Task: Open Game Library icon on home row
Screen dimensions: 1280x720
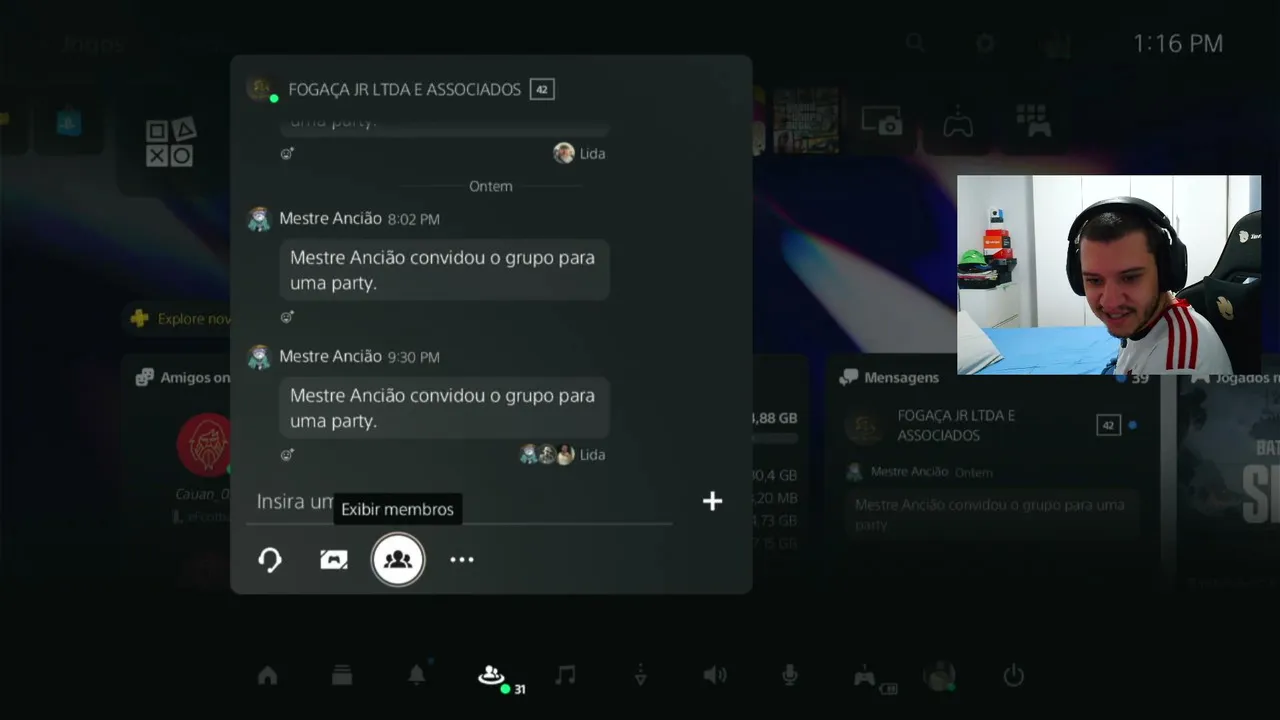Action: coord(1034,122)
